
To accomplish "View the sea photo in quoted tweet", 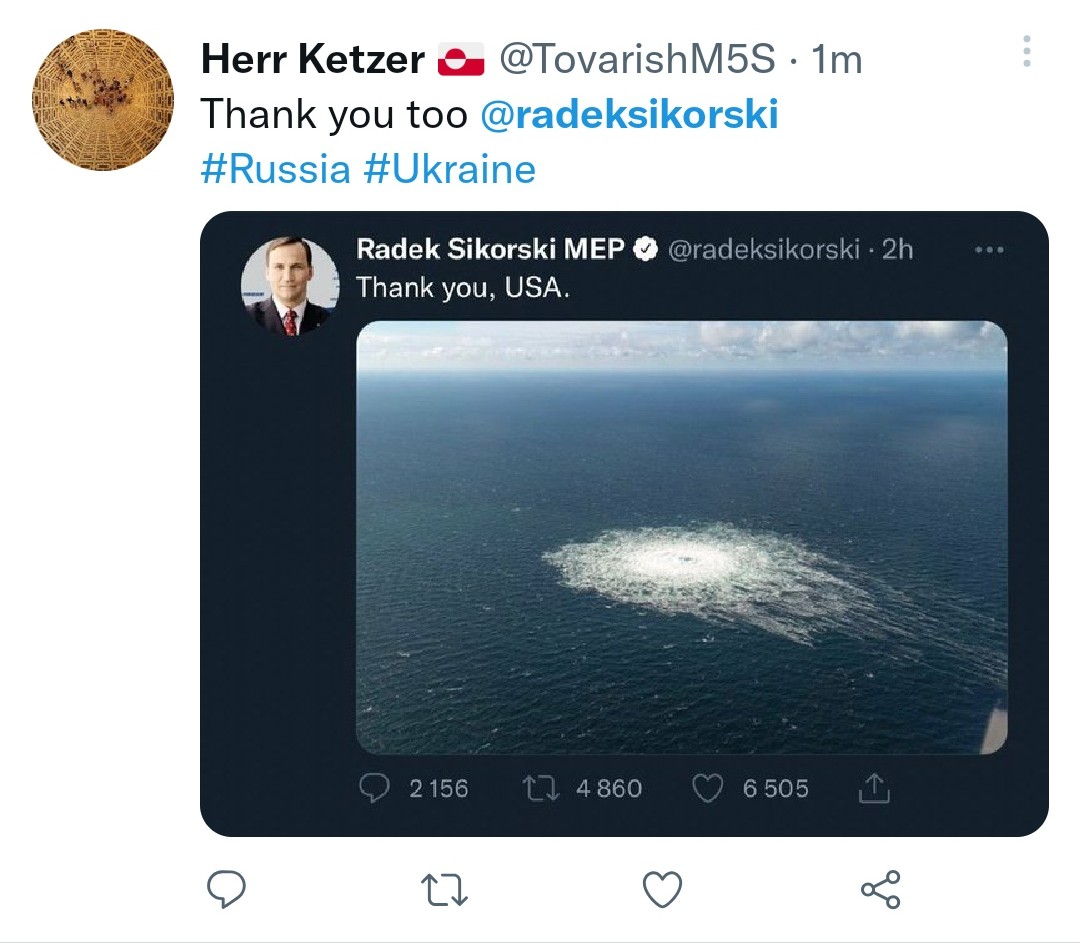I will coord(681,537).
